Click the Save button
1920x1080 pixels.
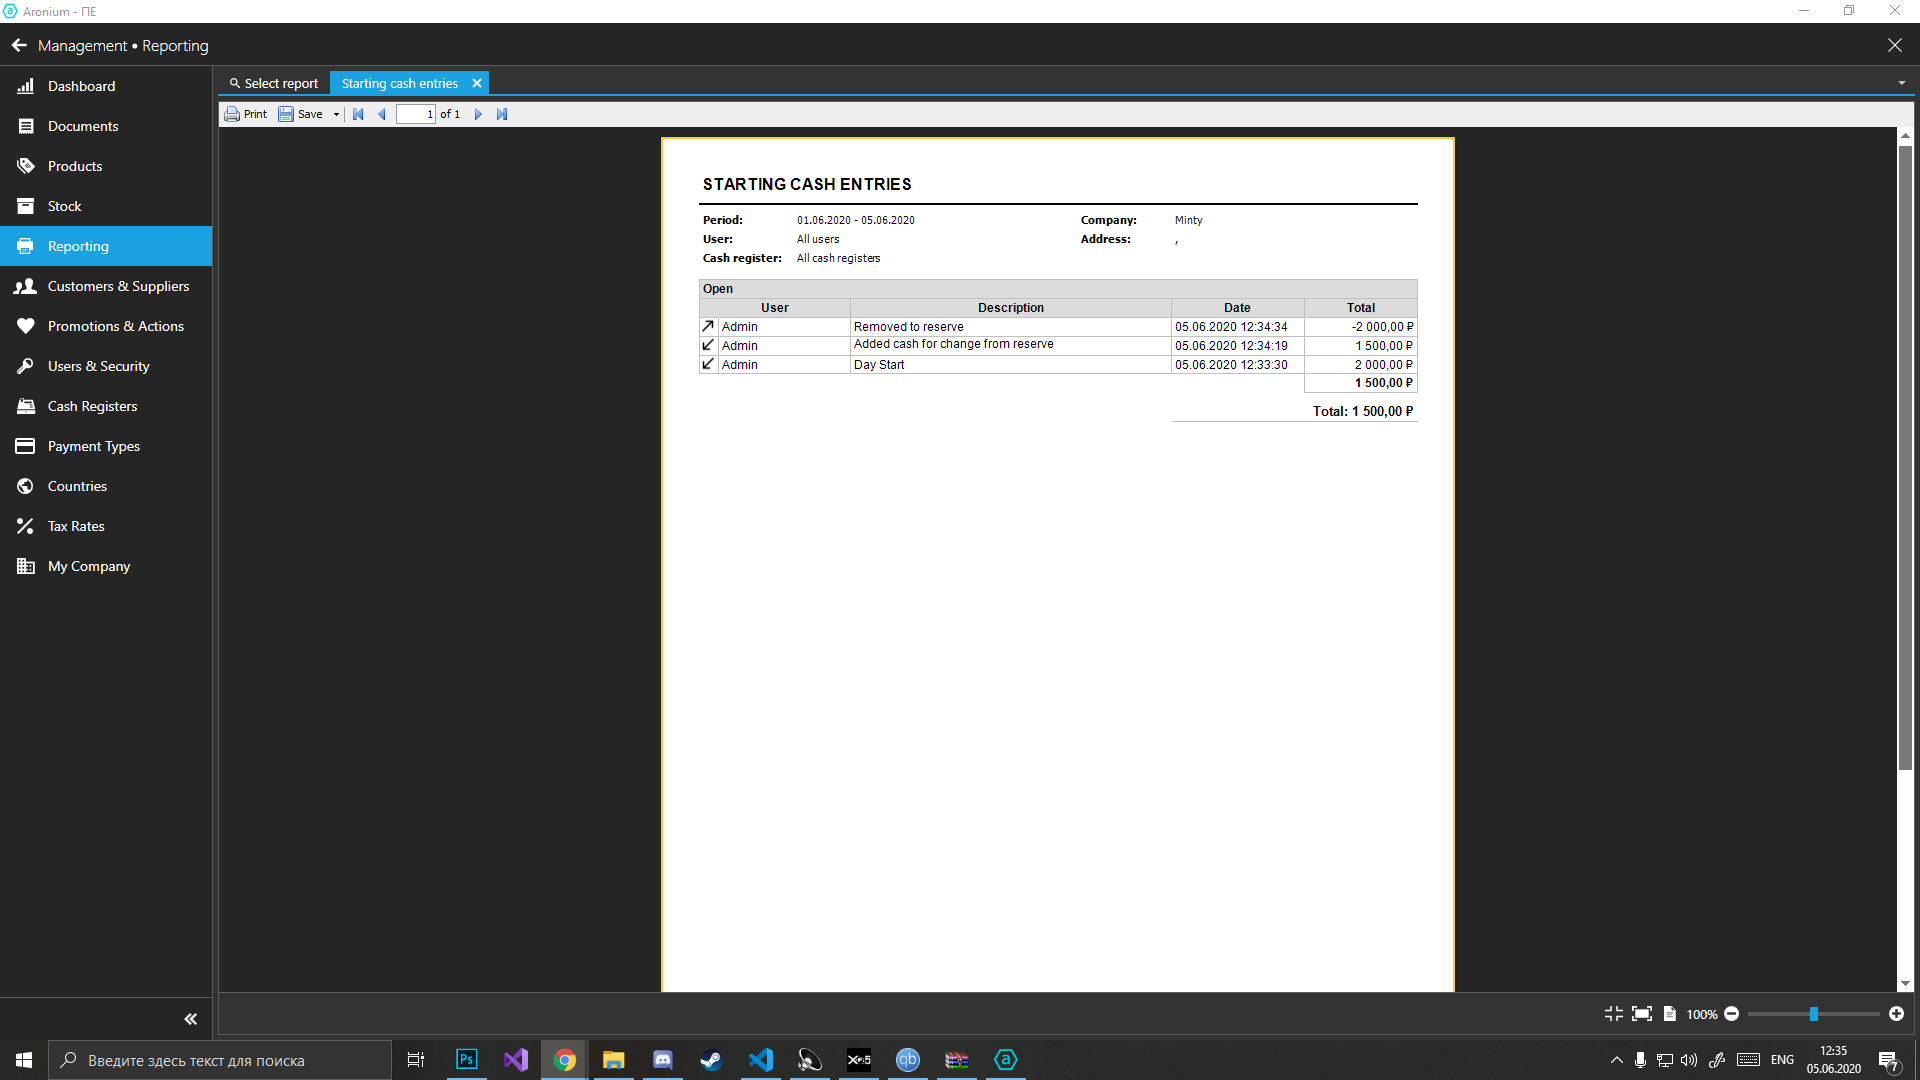coord(301,114)
